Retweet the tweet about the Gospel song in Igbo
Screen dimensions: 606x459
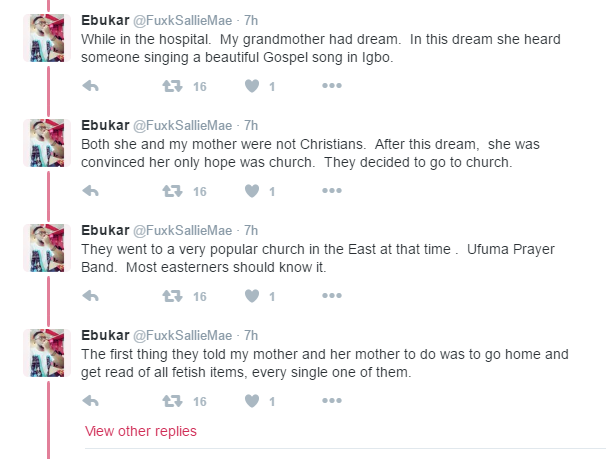pyautogui.click(x=173, y=87)
